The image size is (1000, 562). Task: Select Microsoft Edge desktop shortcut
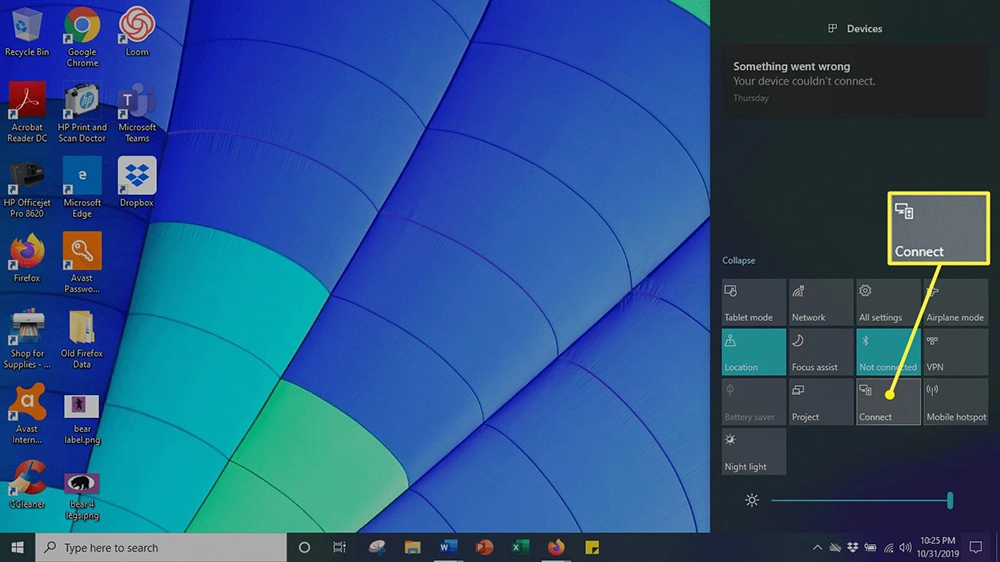(82, 188)
